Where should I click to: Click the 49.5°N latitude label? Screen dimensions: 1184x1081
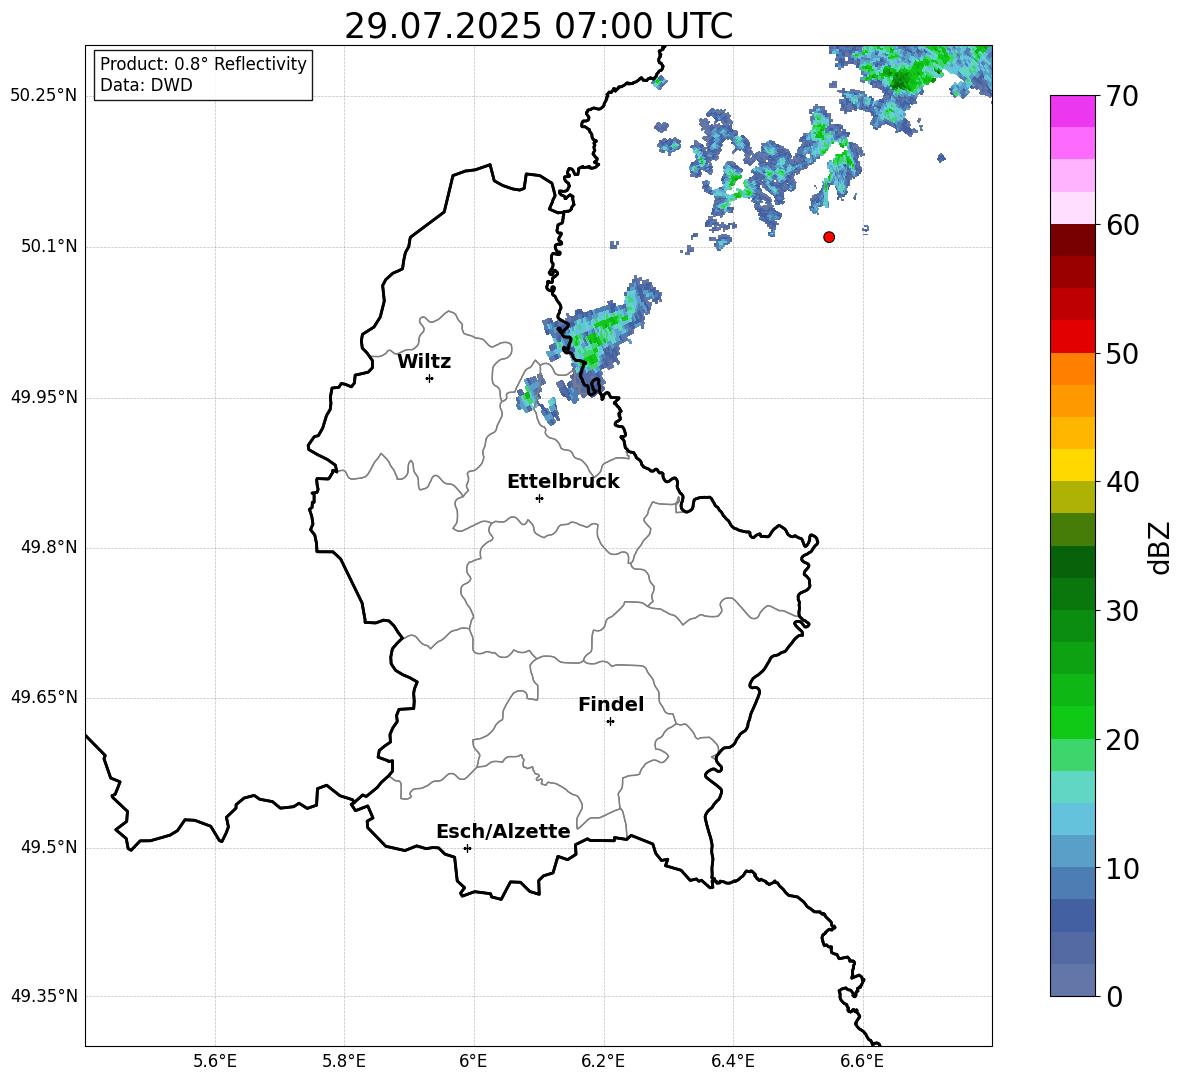coord(49,847)
